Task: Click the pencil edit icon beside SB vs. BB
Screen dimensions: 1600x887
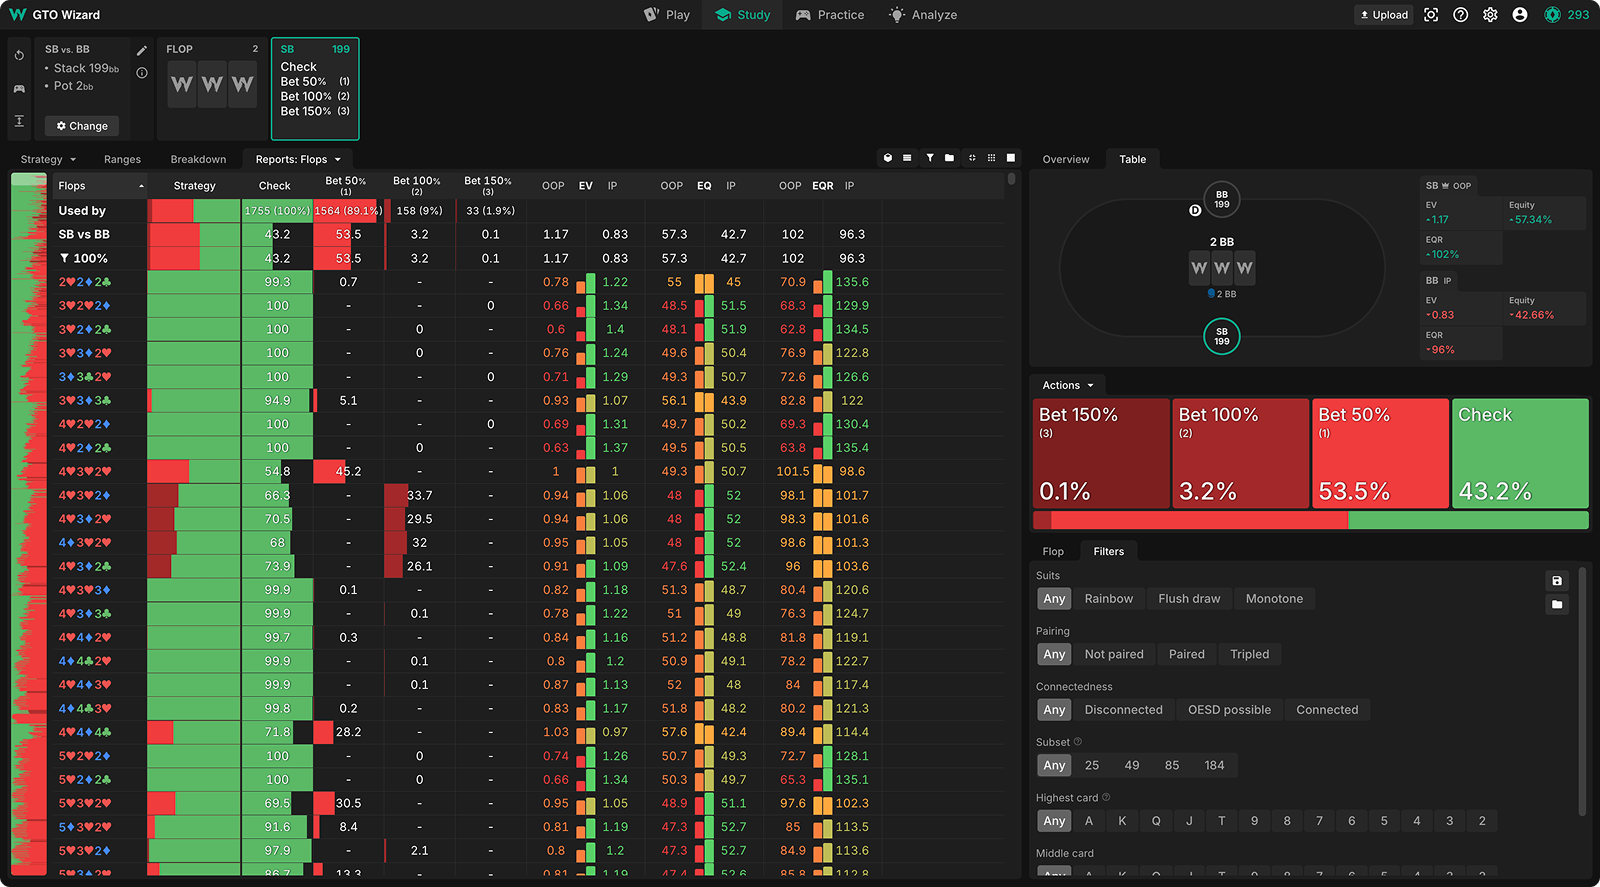Action: (x=142, y=50)
